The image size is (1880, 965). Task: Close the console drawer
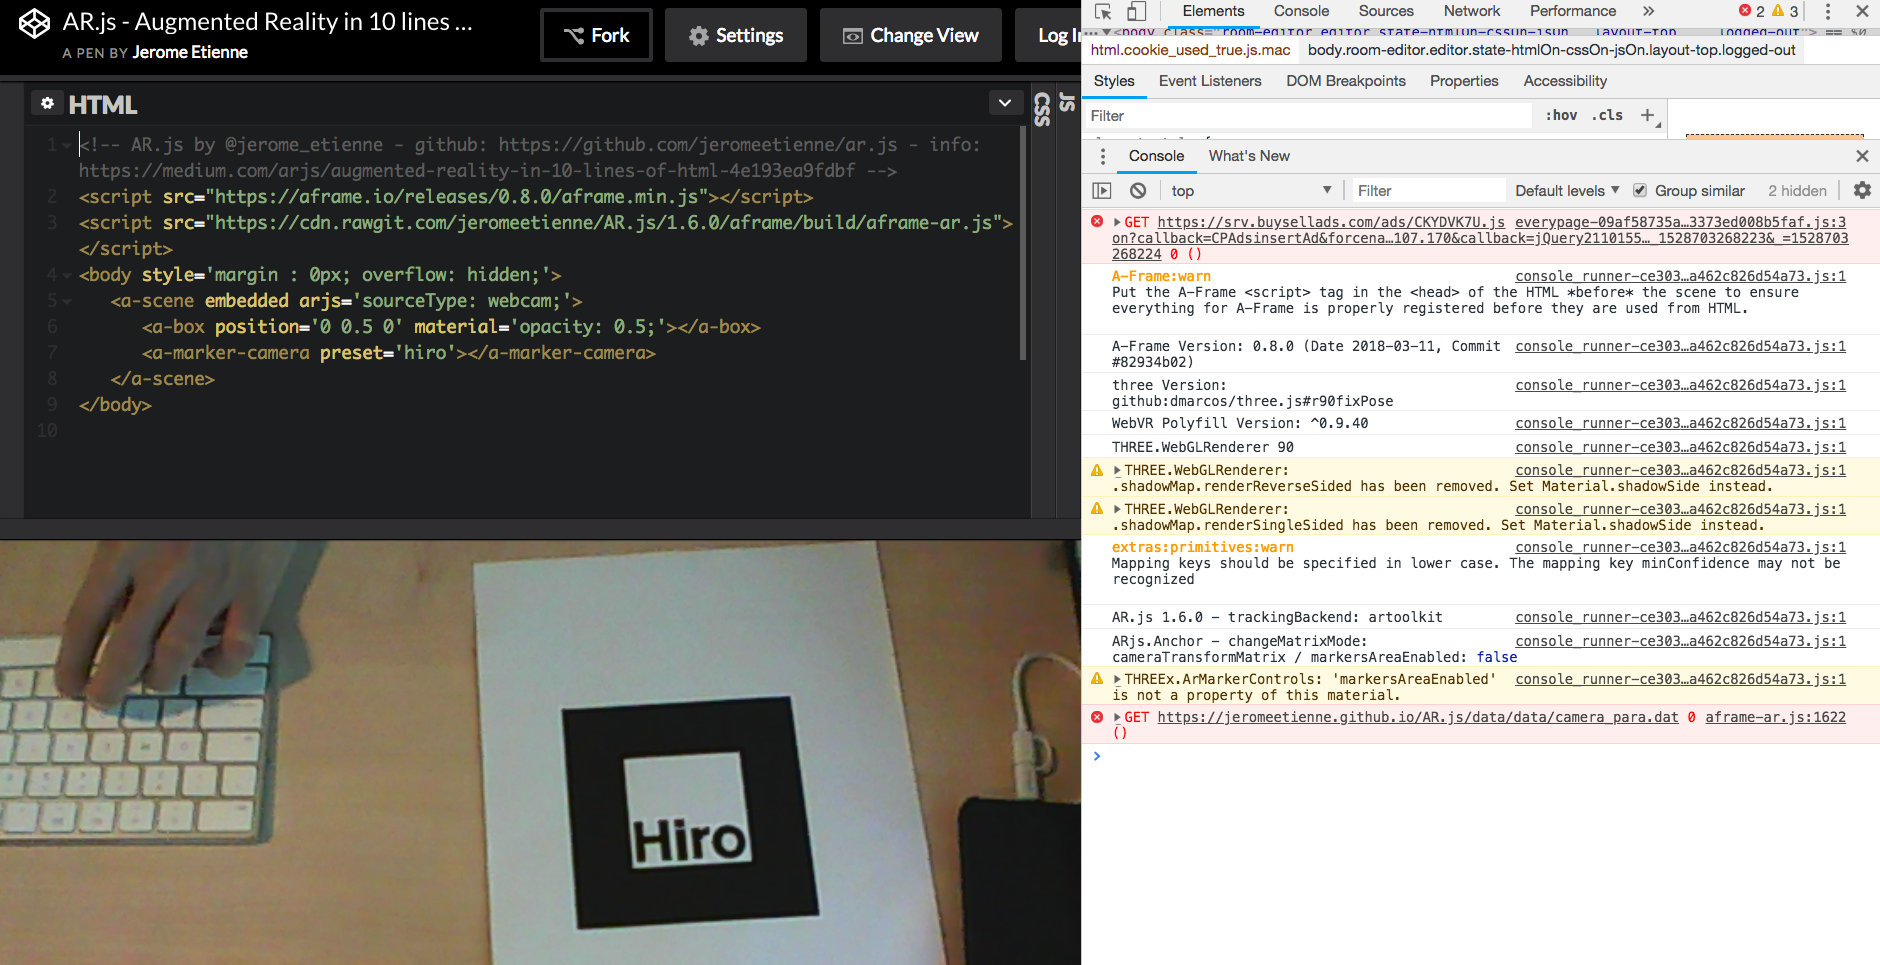coord(1862,156)
